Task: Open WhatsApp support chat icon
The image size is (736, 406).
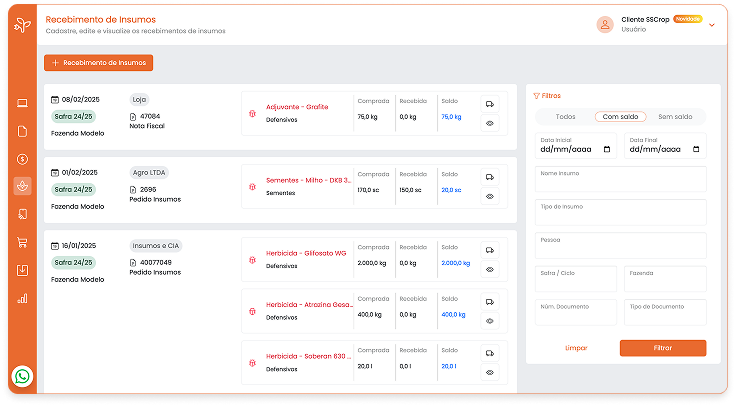Action: pyautogui.click(x=22, y=377)
